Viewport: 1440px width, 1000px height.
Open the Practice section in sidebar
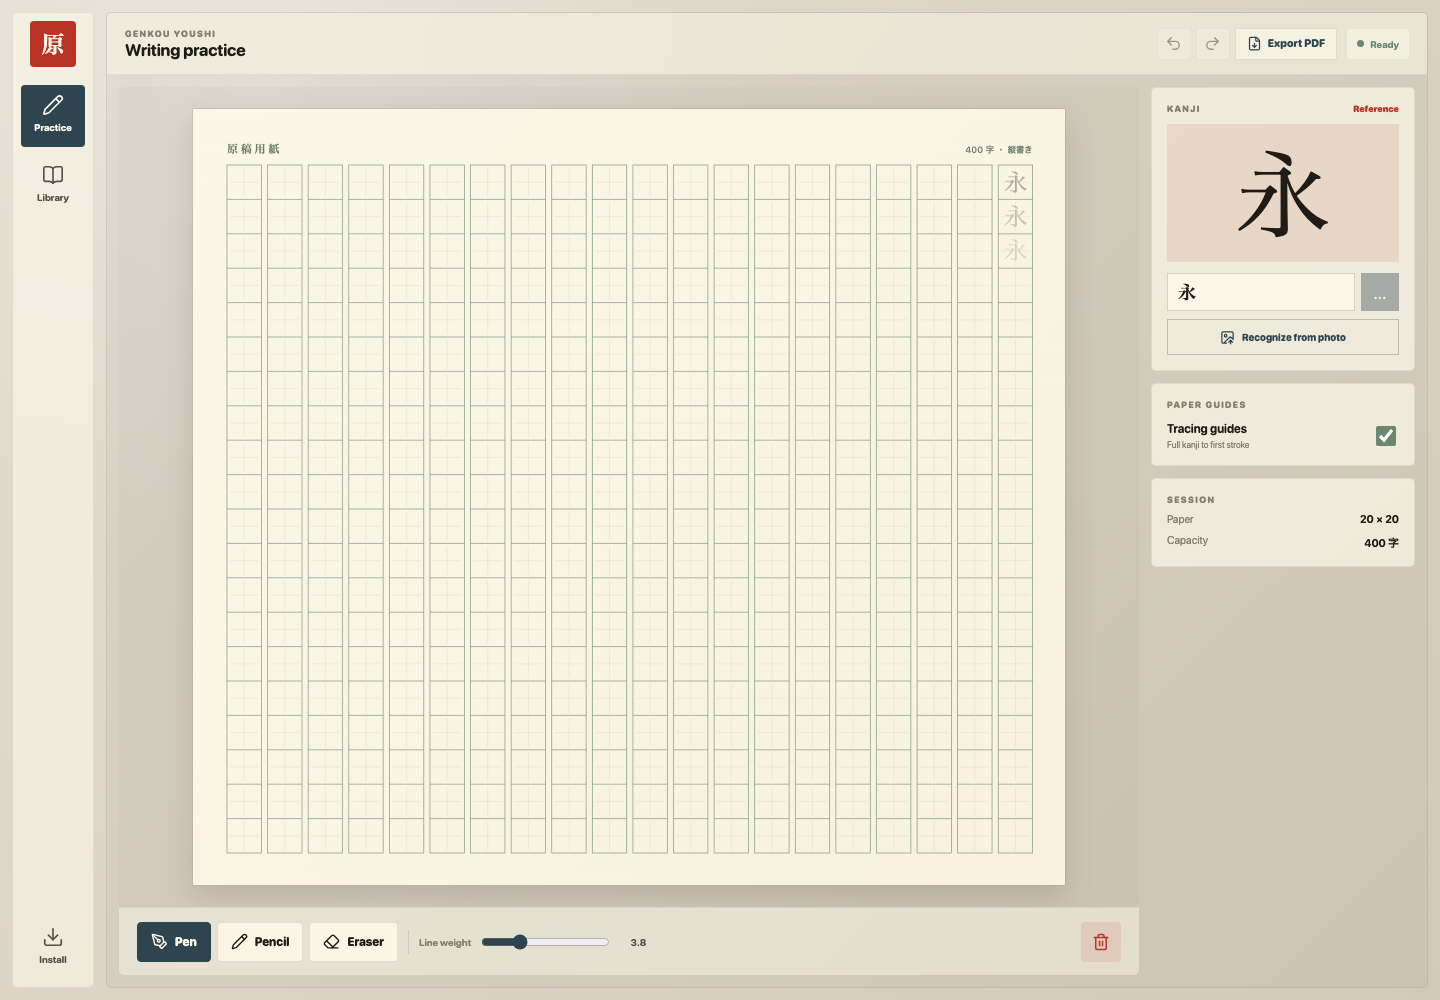(x=53, y=116)
